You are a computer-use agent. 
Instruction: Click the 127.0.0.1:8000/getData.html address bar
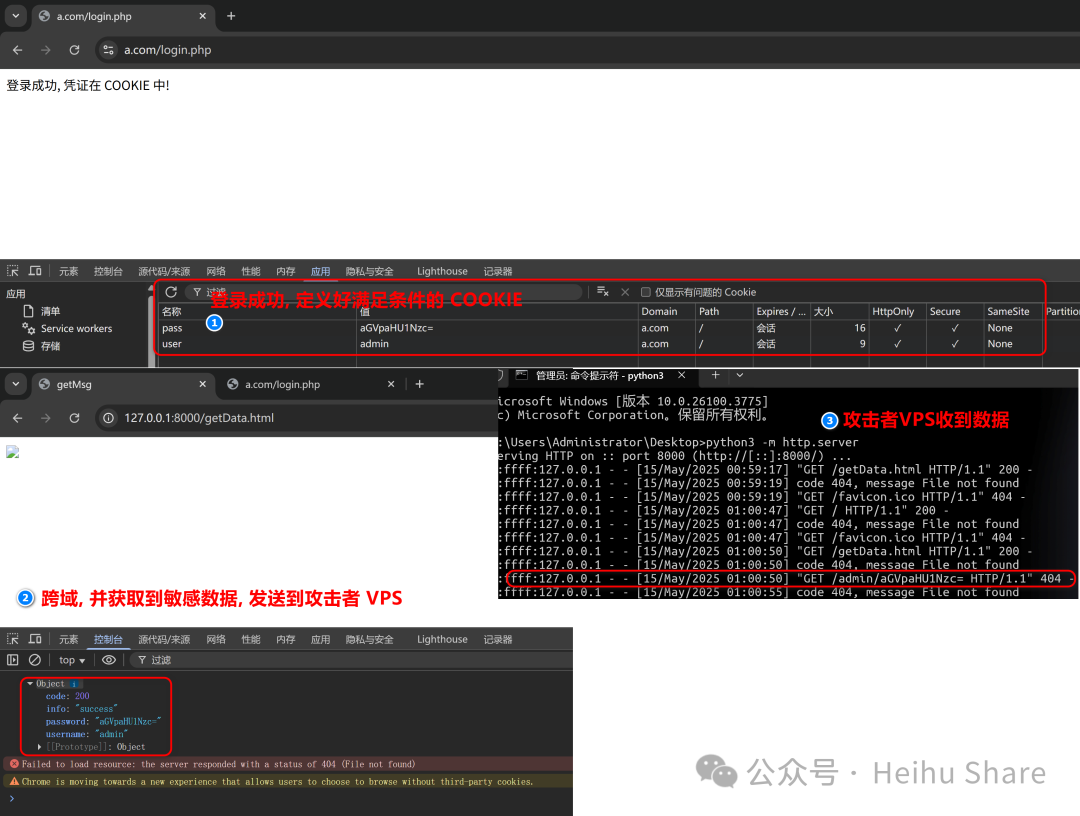click(296, 418)
